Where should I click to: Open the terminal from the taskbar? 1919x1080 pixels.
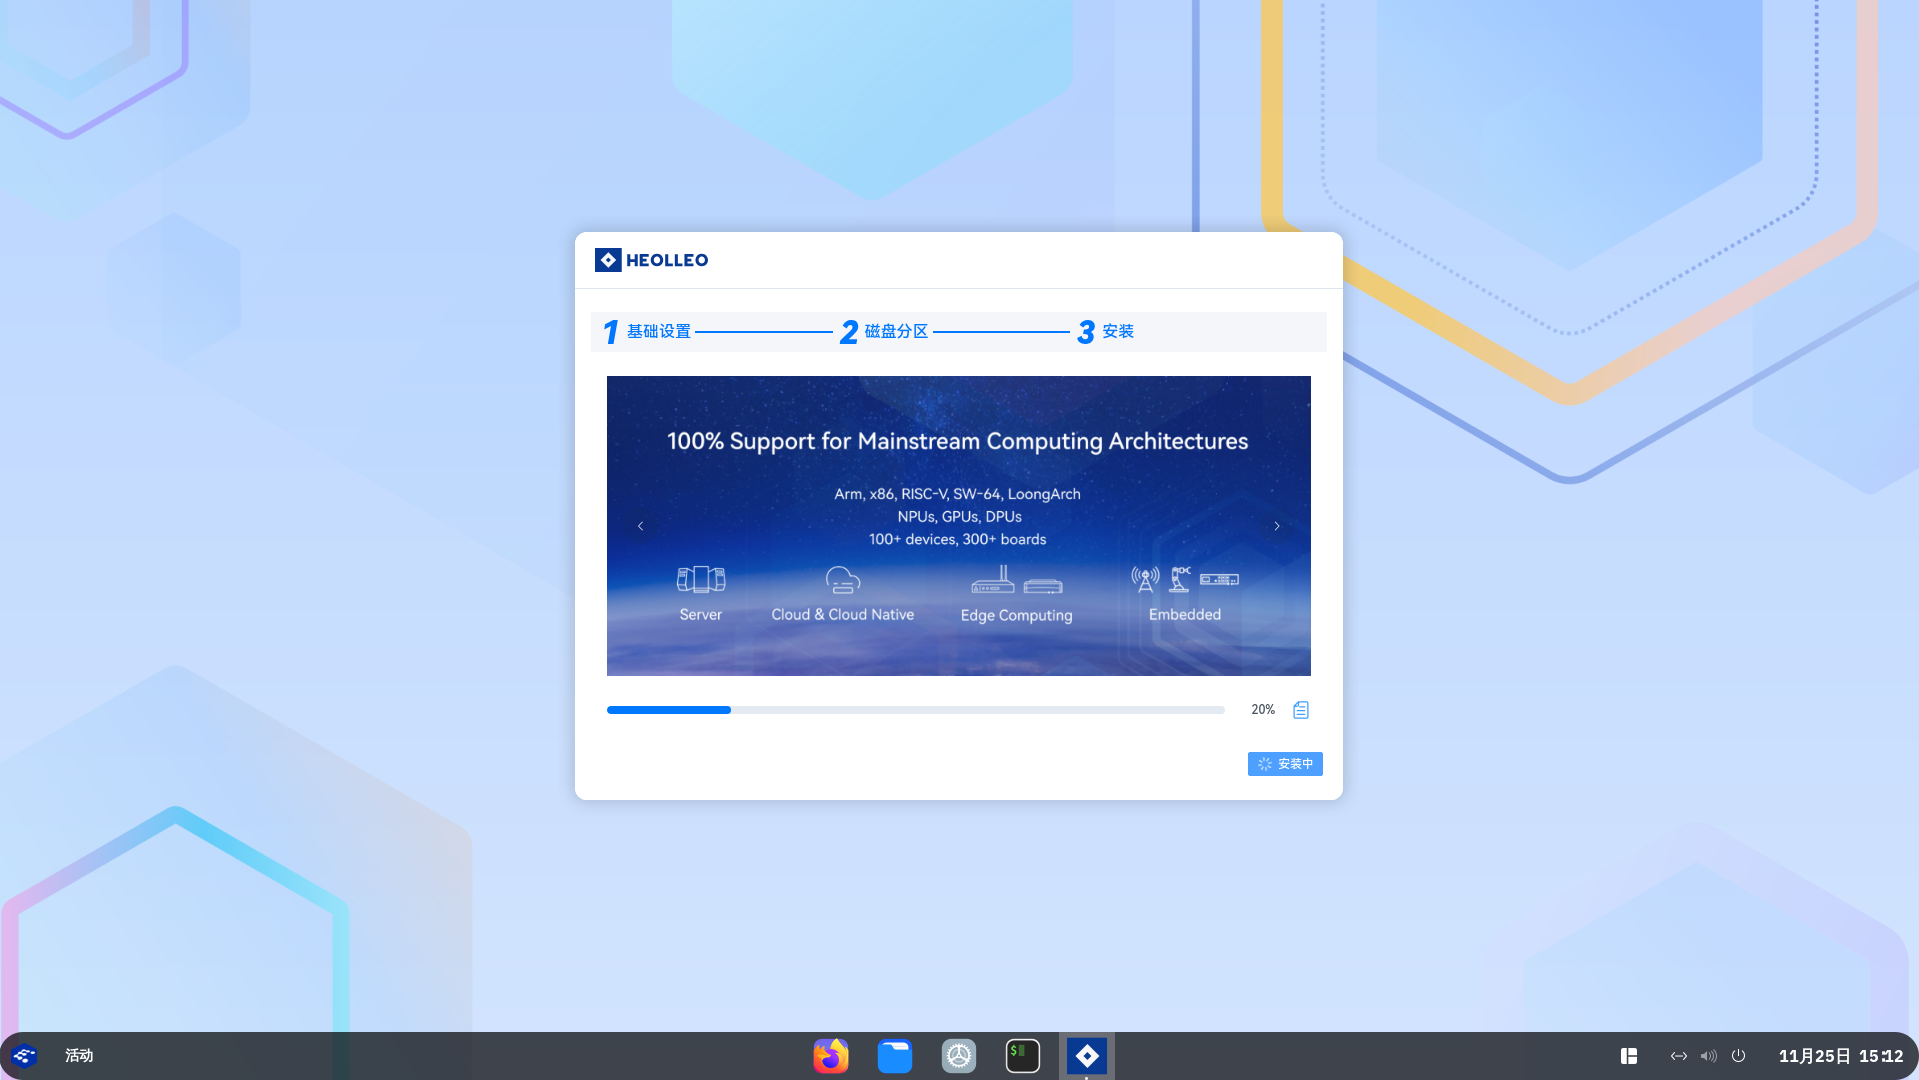pos(1023,1056)
